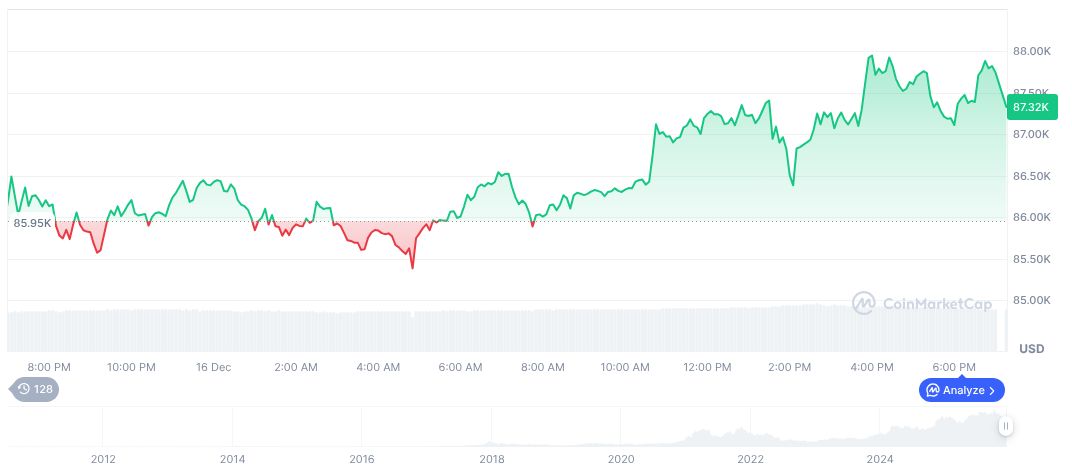The height and width of the screenshot is (470, 1072).
Task: Click the 2018 year label on the overview timeline
Action: coord(492,459)
